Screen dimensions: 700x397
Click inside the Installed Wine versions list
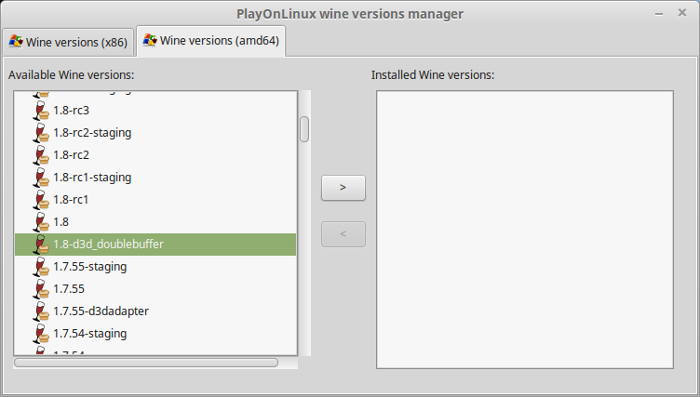[525, 230]
